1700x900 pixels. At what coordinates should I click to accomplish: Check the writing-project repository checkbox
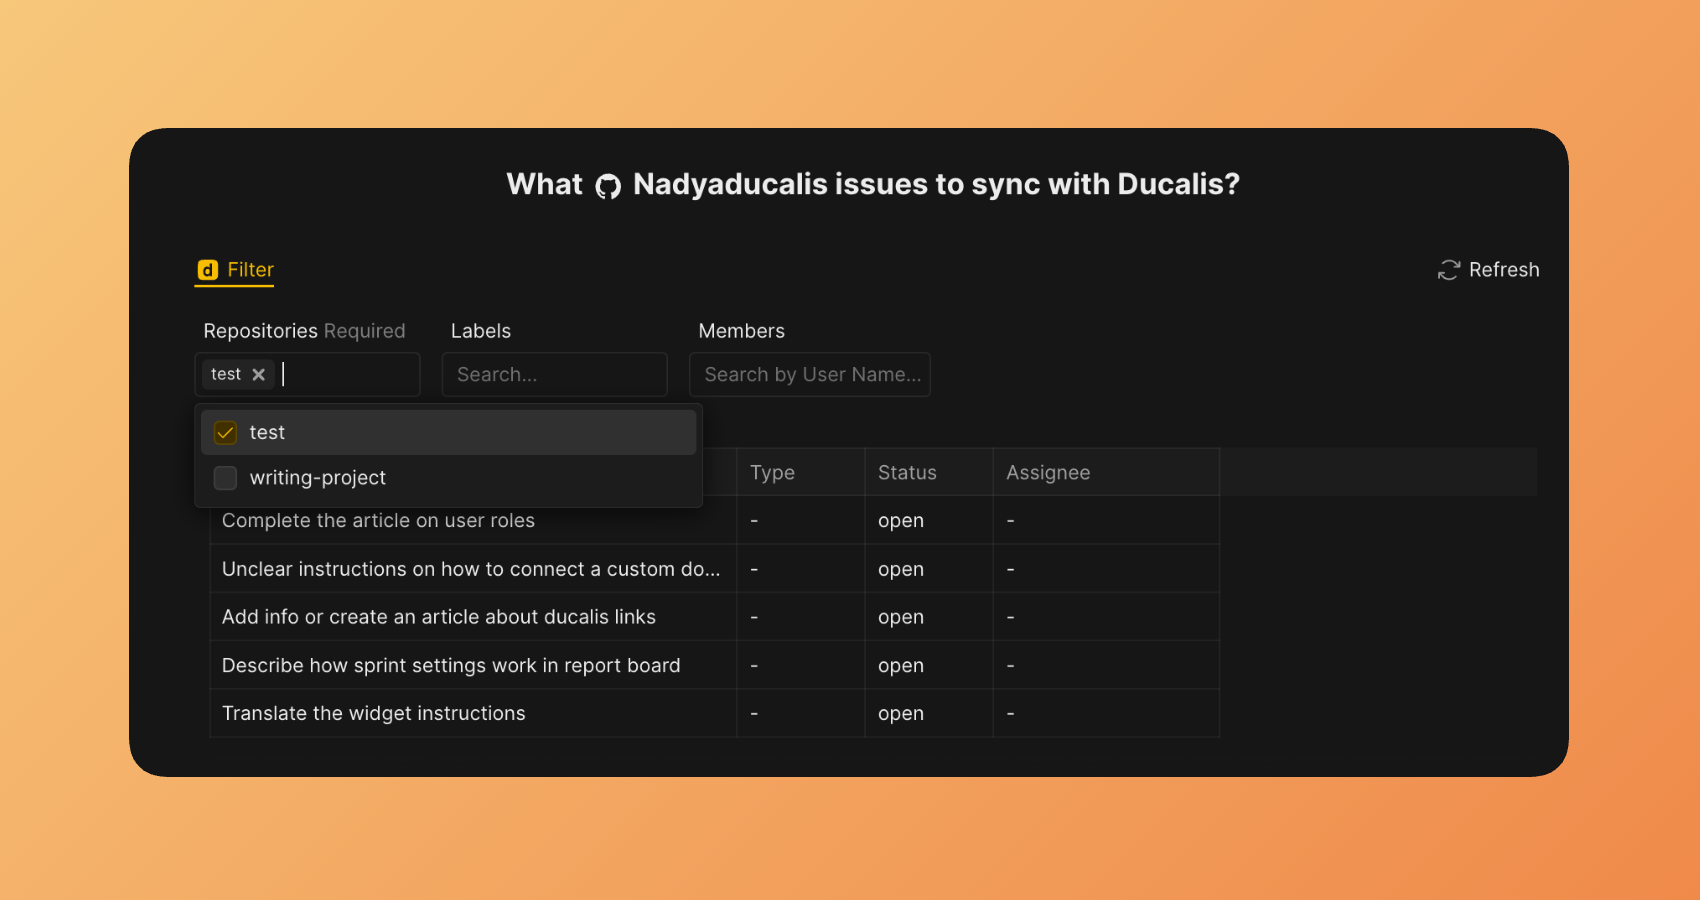(x=226, y=478)
